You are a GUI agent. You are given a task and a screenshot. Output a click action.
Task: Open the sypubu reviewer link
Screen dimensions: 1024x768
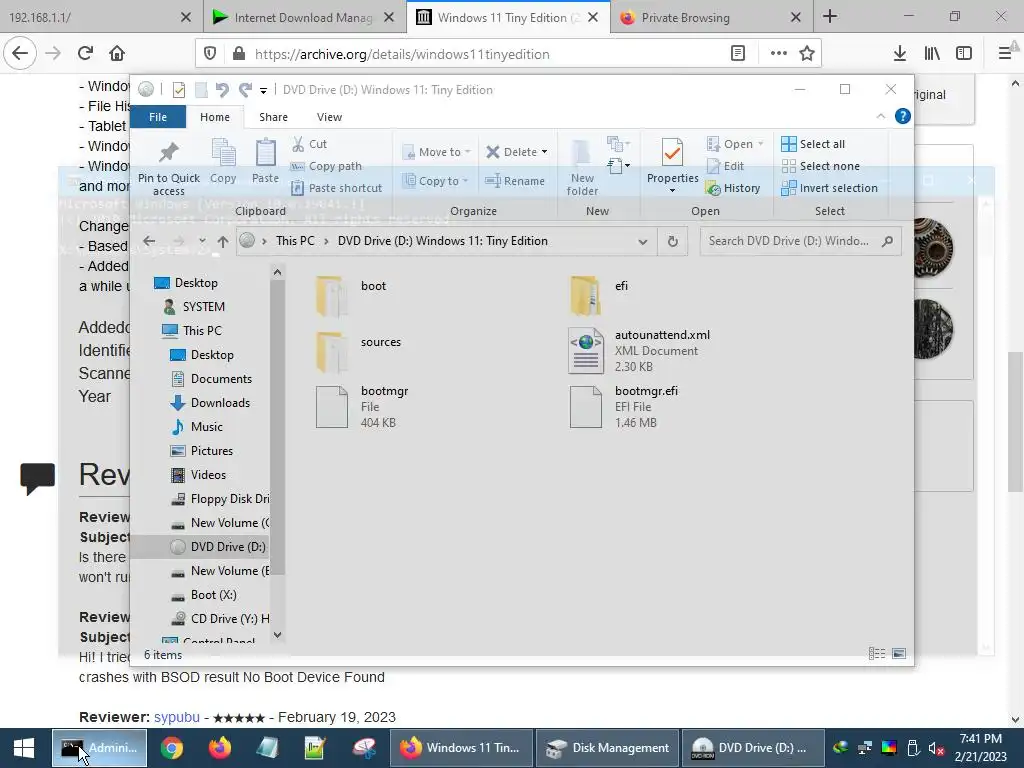177,717
